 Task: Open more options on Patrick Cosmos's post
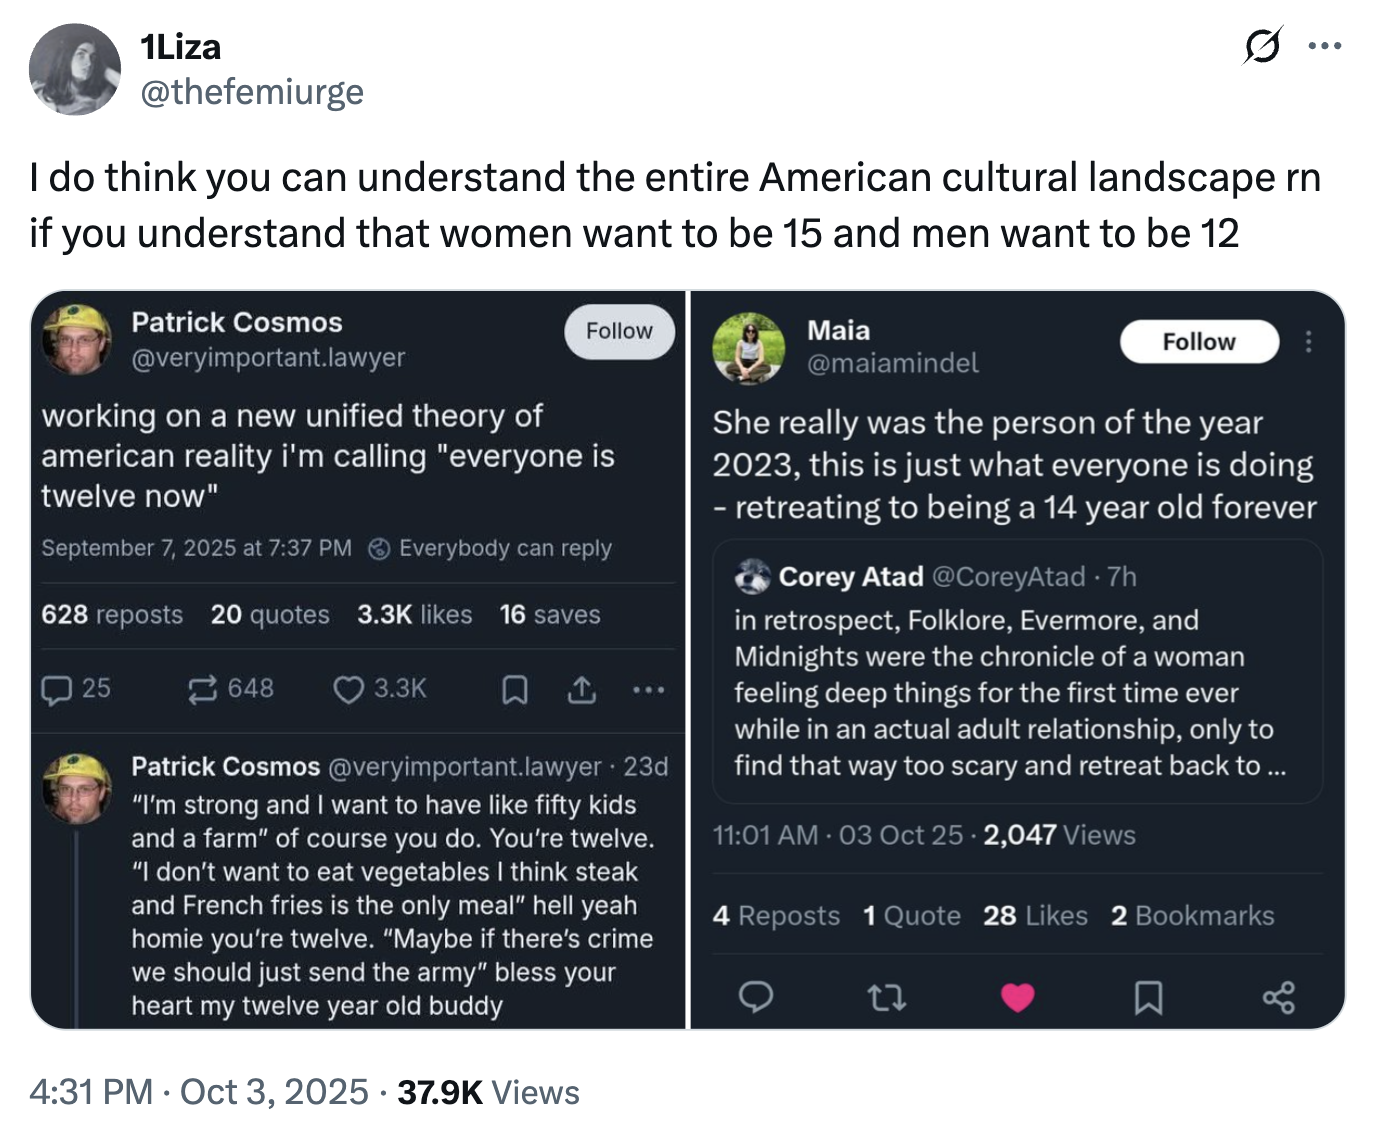(x=648, y=689)
